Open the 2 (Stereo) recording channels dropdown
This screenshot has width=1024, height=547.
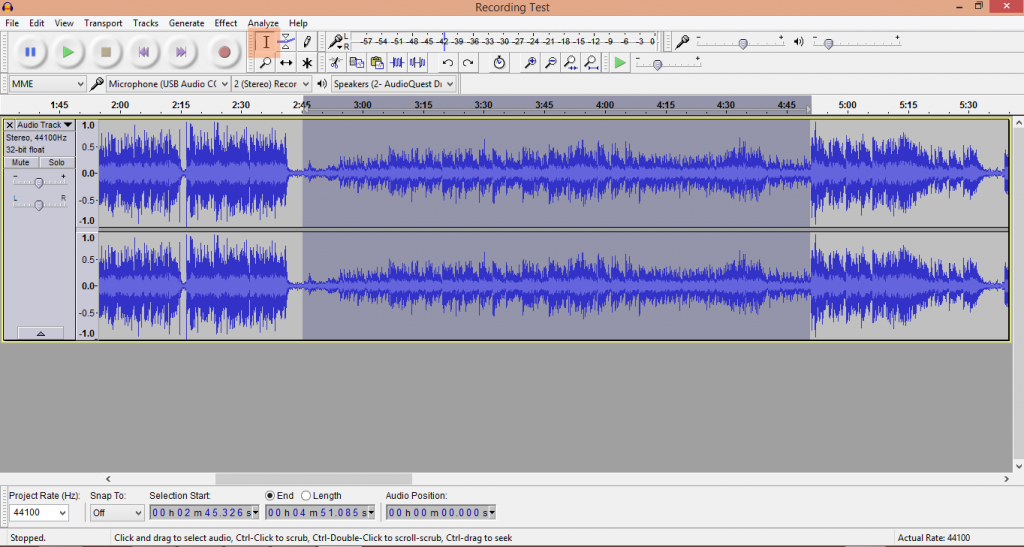tap(271, 84)
